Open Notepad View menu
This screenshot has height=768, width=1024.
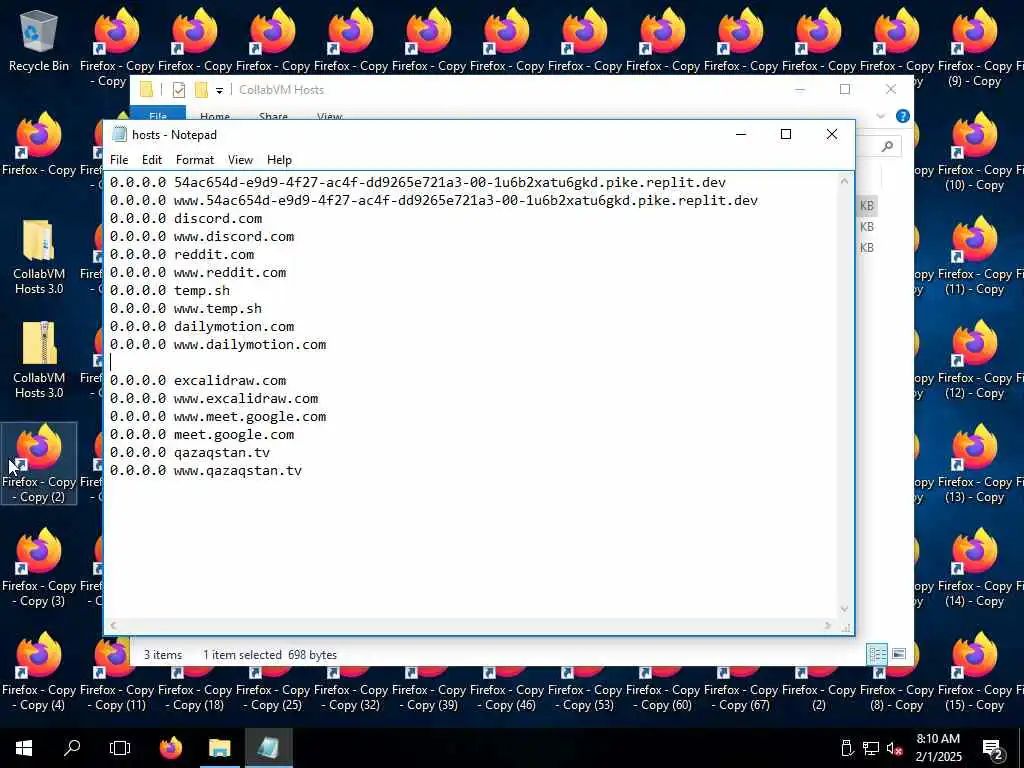pyautogui.click(x=240, y=160)
